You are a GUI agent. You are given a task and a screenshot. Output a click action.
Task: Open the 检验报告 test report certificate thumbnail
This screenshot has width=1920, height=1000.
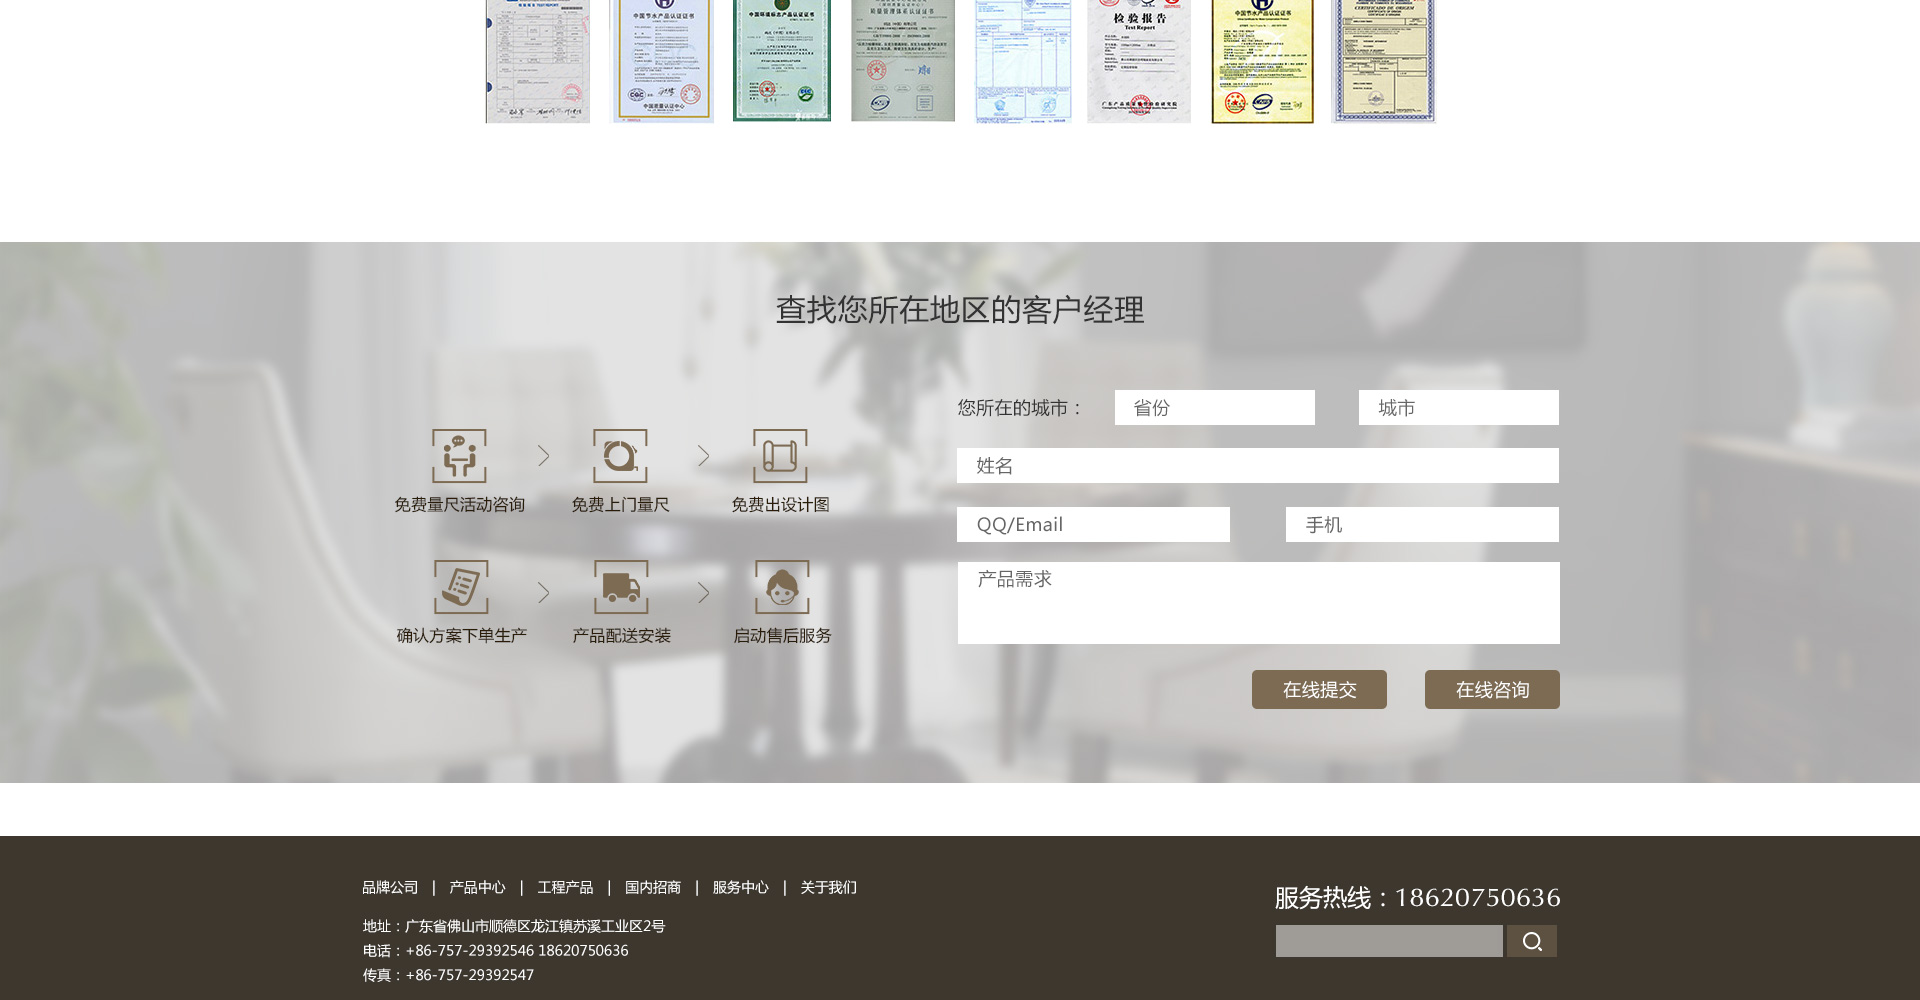pyautogui.click(x=1139, y=61)
